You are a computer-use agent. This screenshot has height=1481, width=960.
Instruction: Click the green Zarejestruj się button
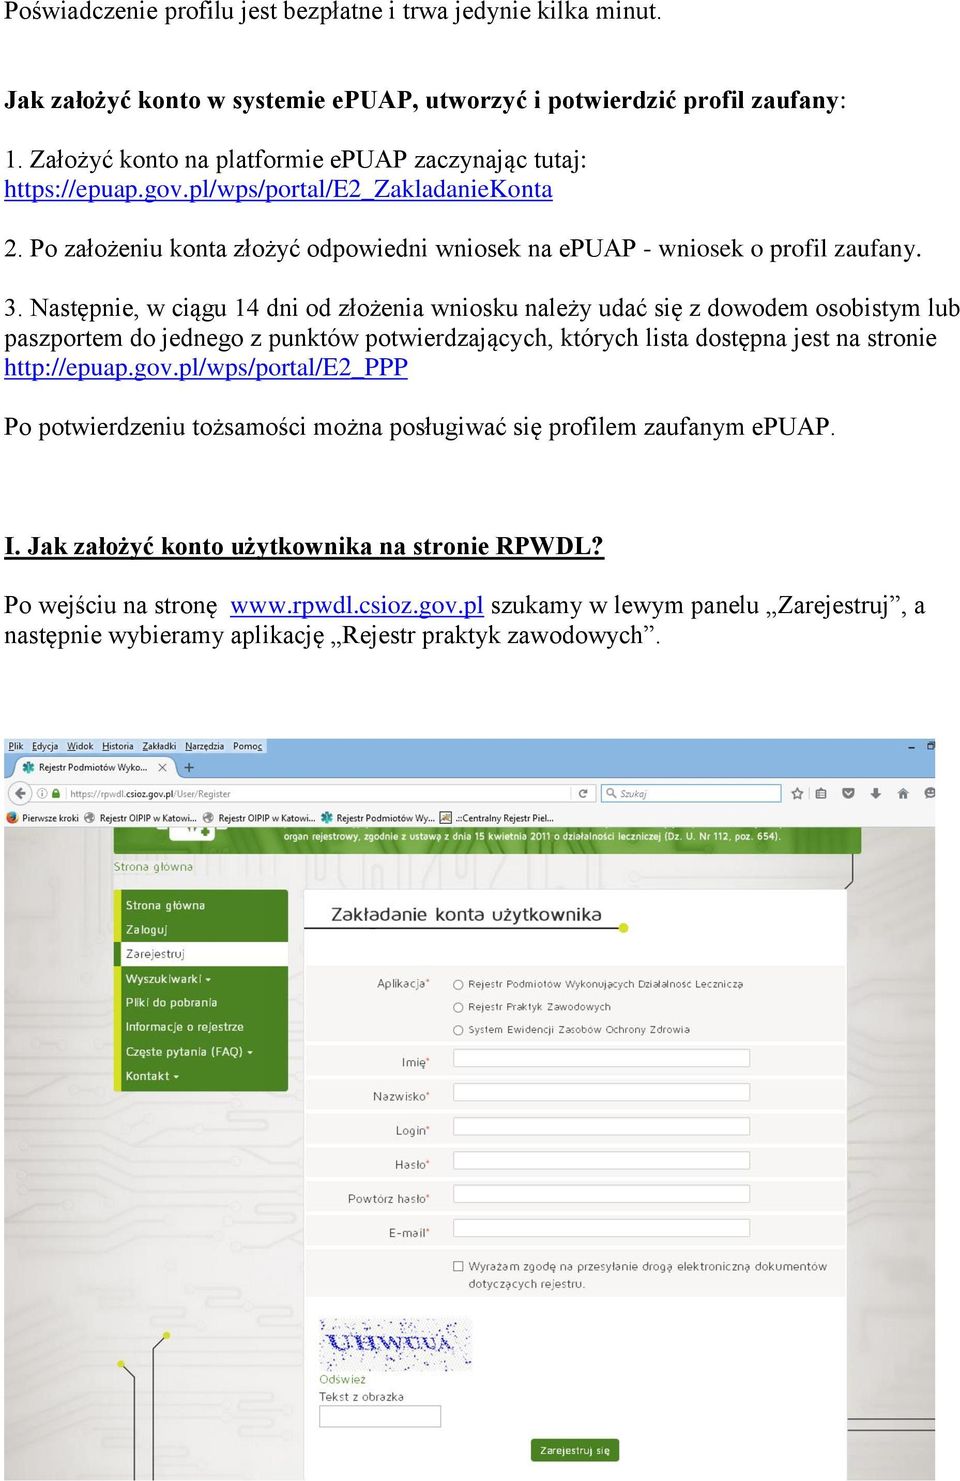pos(575,1450)
